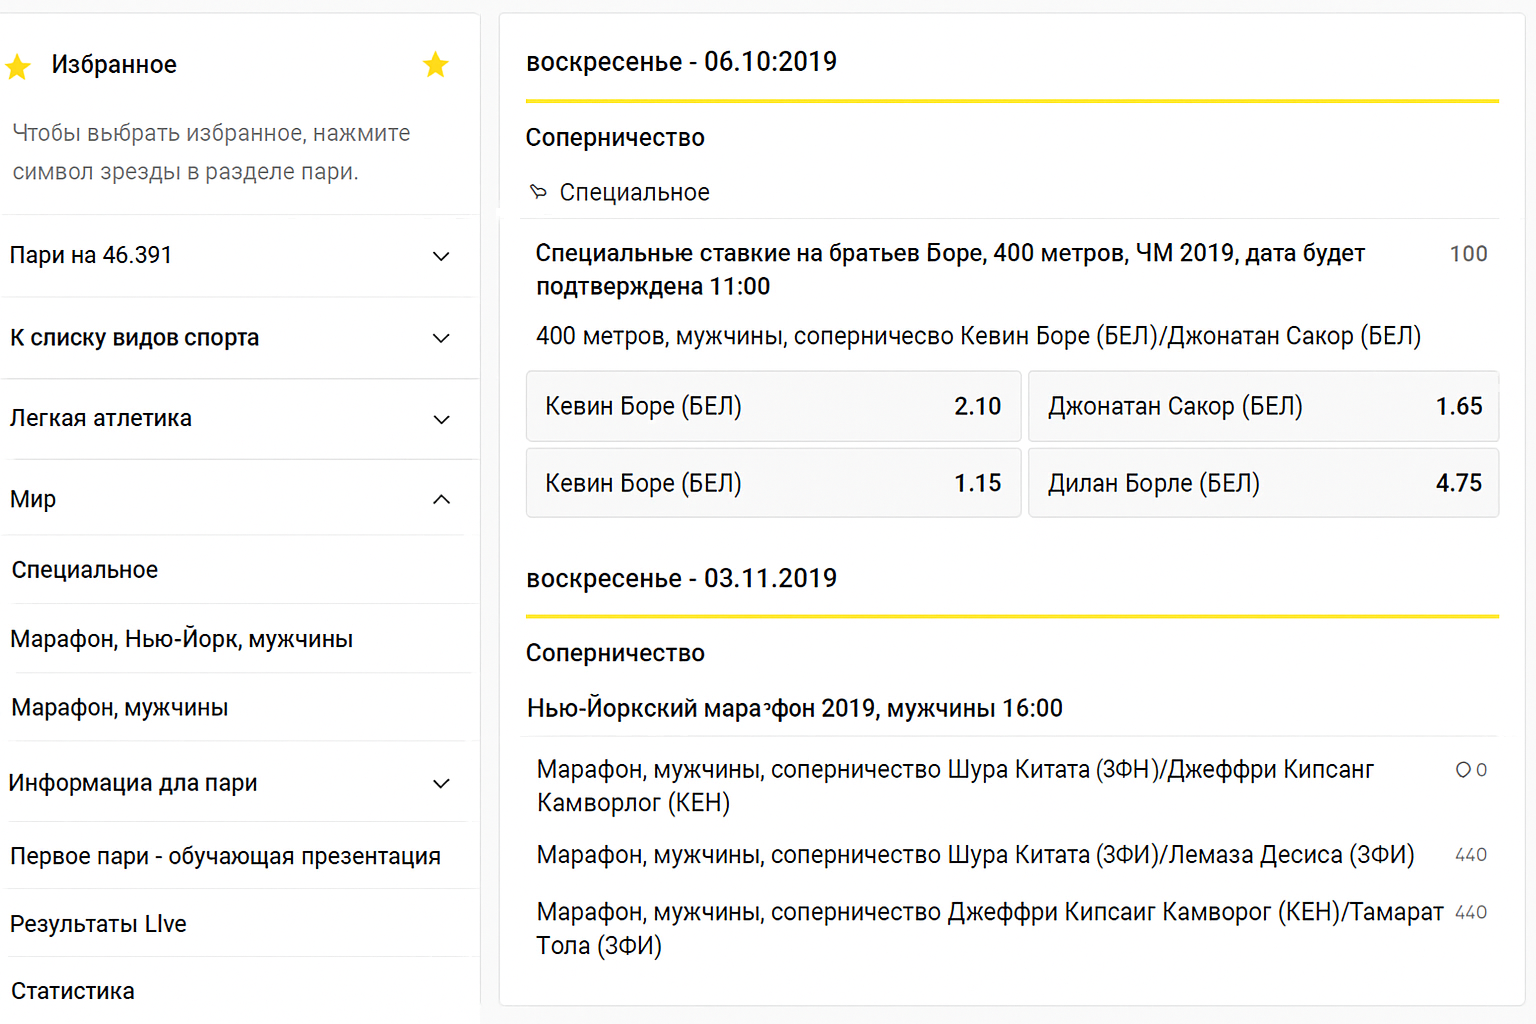The width and height of the screenshot is (1536, 1024).
Task: Expand the К списку видов спорта section
Action: click(x=441, y=338)
